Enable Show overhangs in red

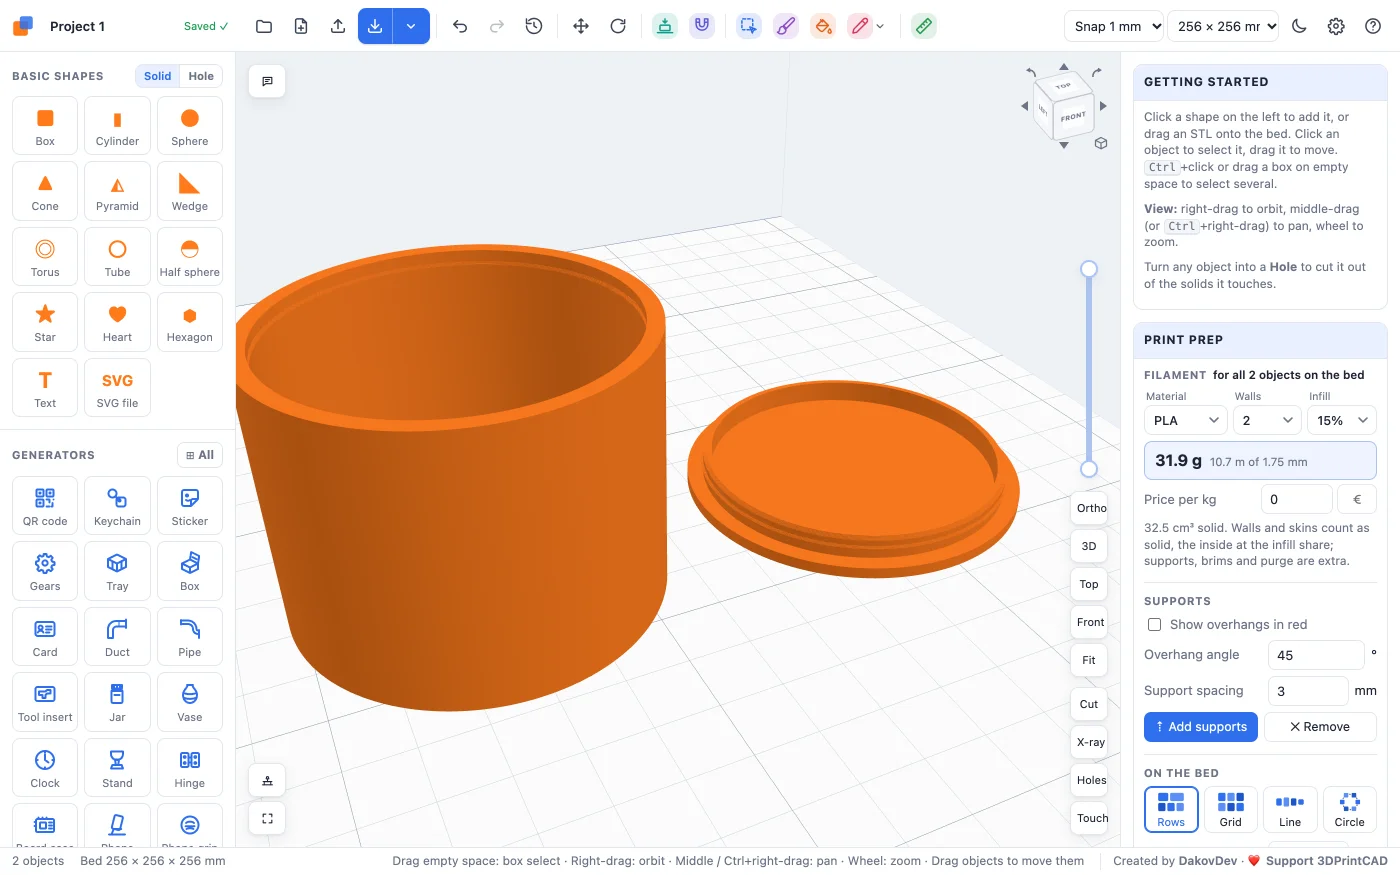pos(1154,624)
